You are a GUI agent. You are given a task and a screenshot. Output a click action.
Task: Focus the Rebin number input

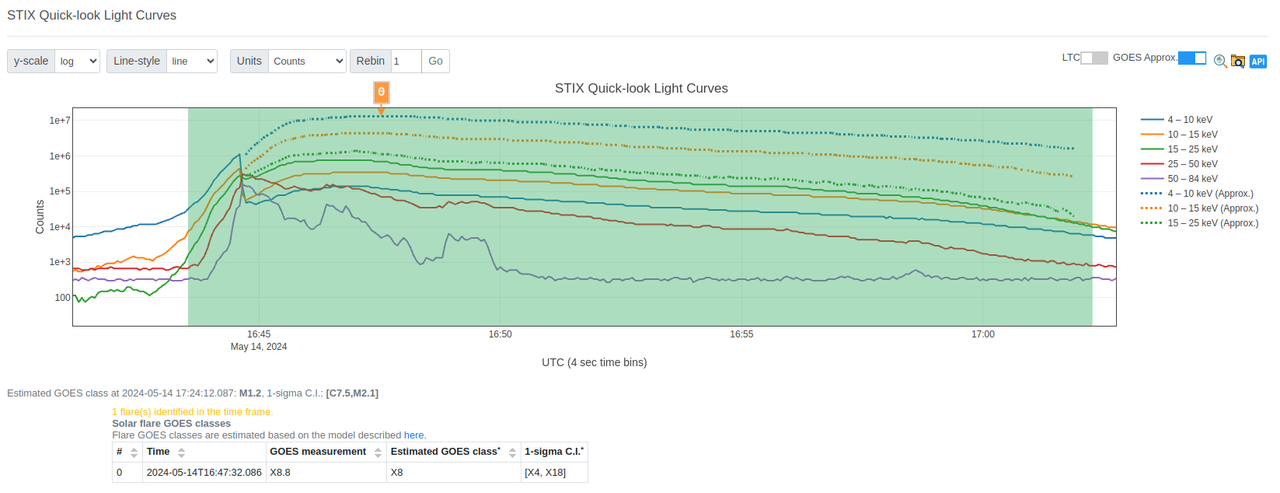[406, 61]
